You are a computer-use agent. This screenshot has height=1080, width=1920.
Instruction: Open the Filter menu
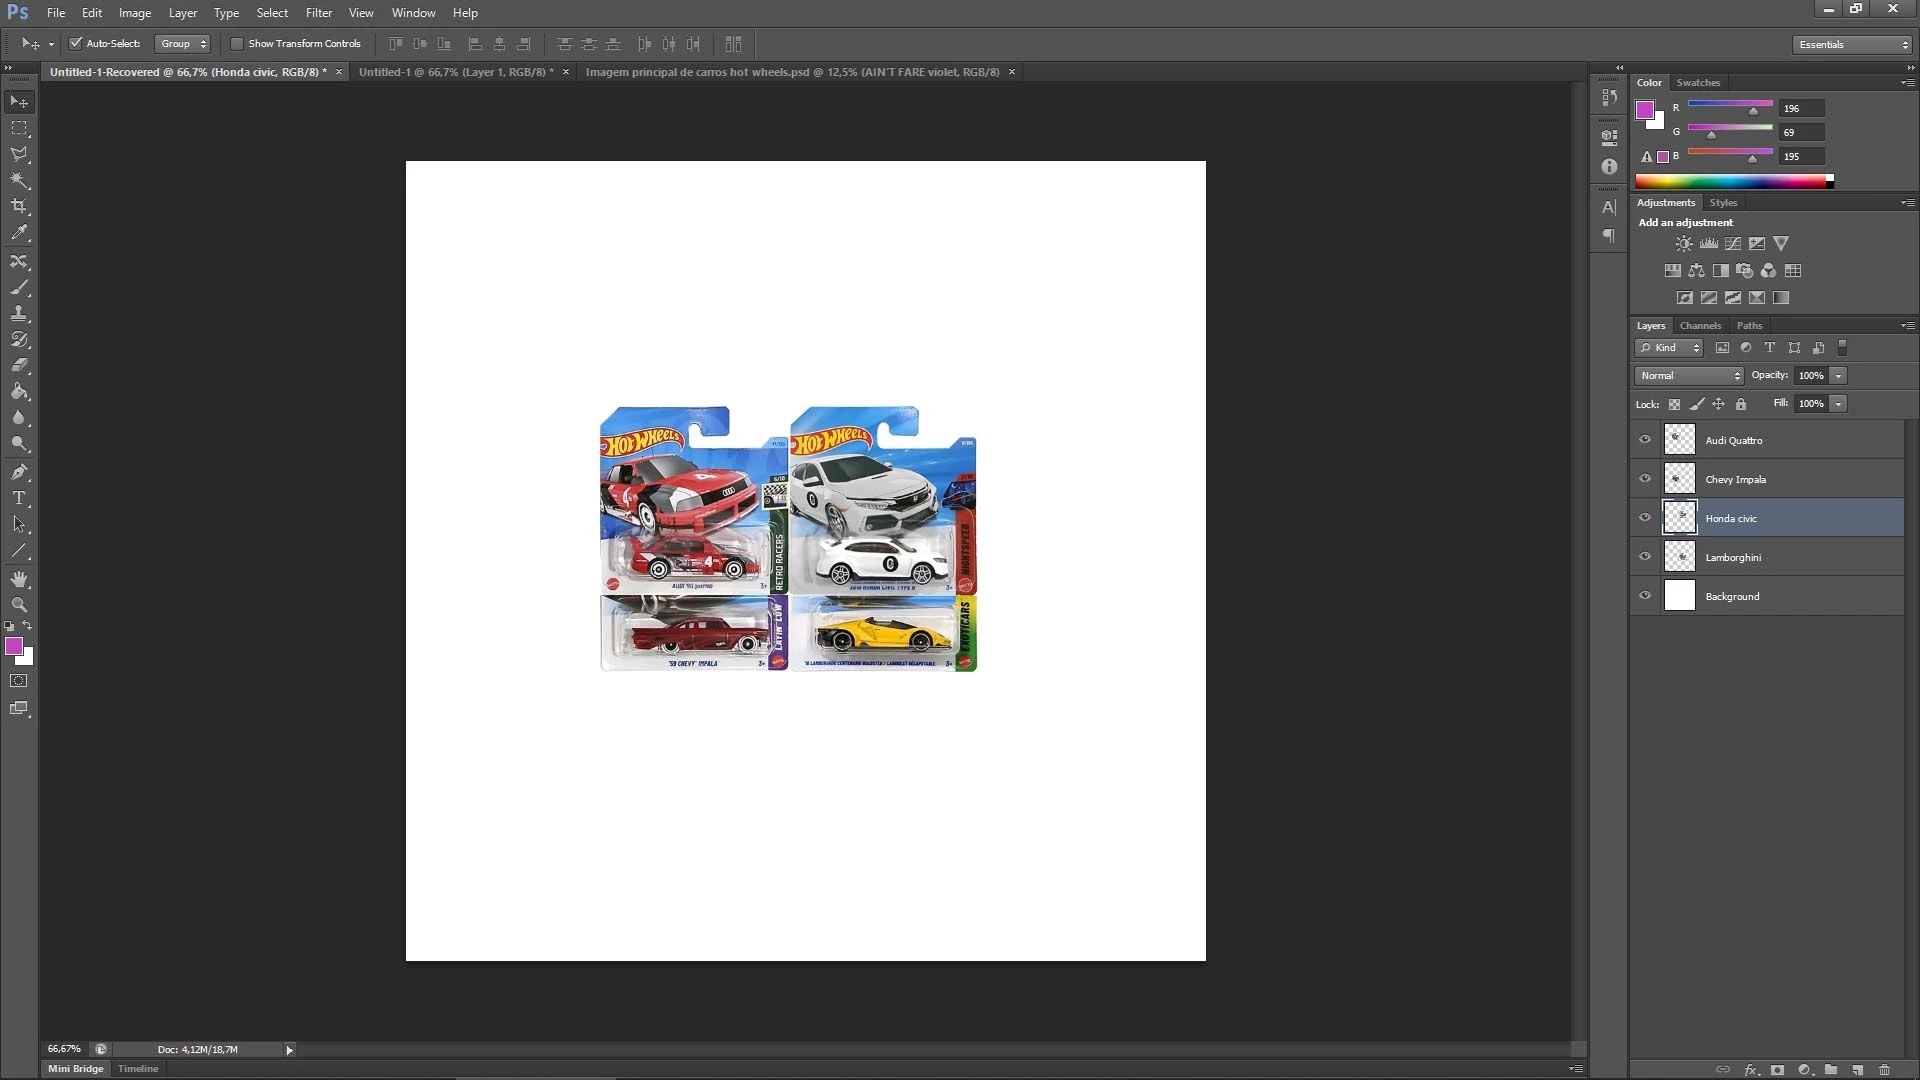coord(318,13)
